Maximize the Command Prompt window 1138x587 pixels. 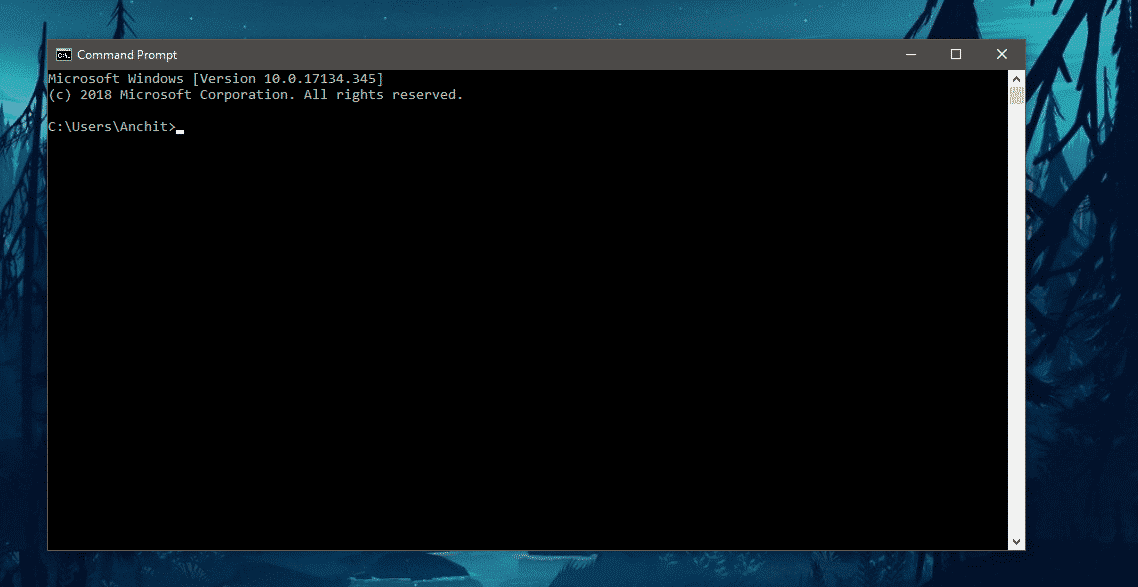point(956,54)
